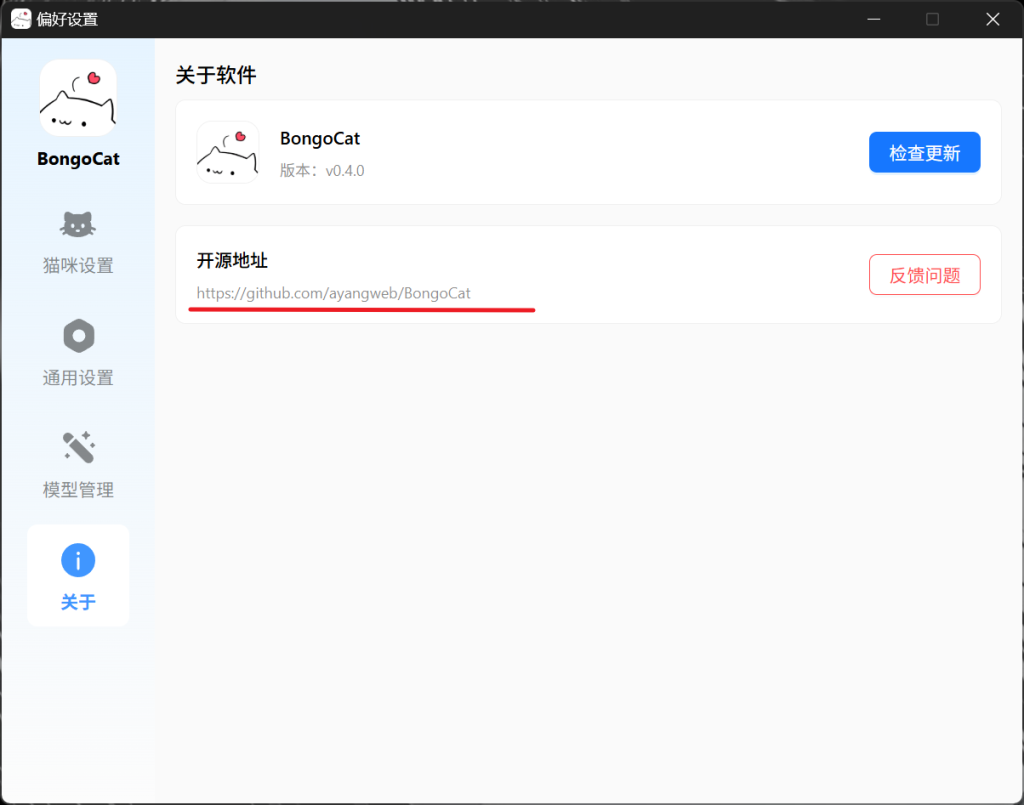Close the 偏好设置 window

pyautogui.click(x=992, y=19)
